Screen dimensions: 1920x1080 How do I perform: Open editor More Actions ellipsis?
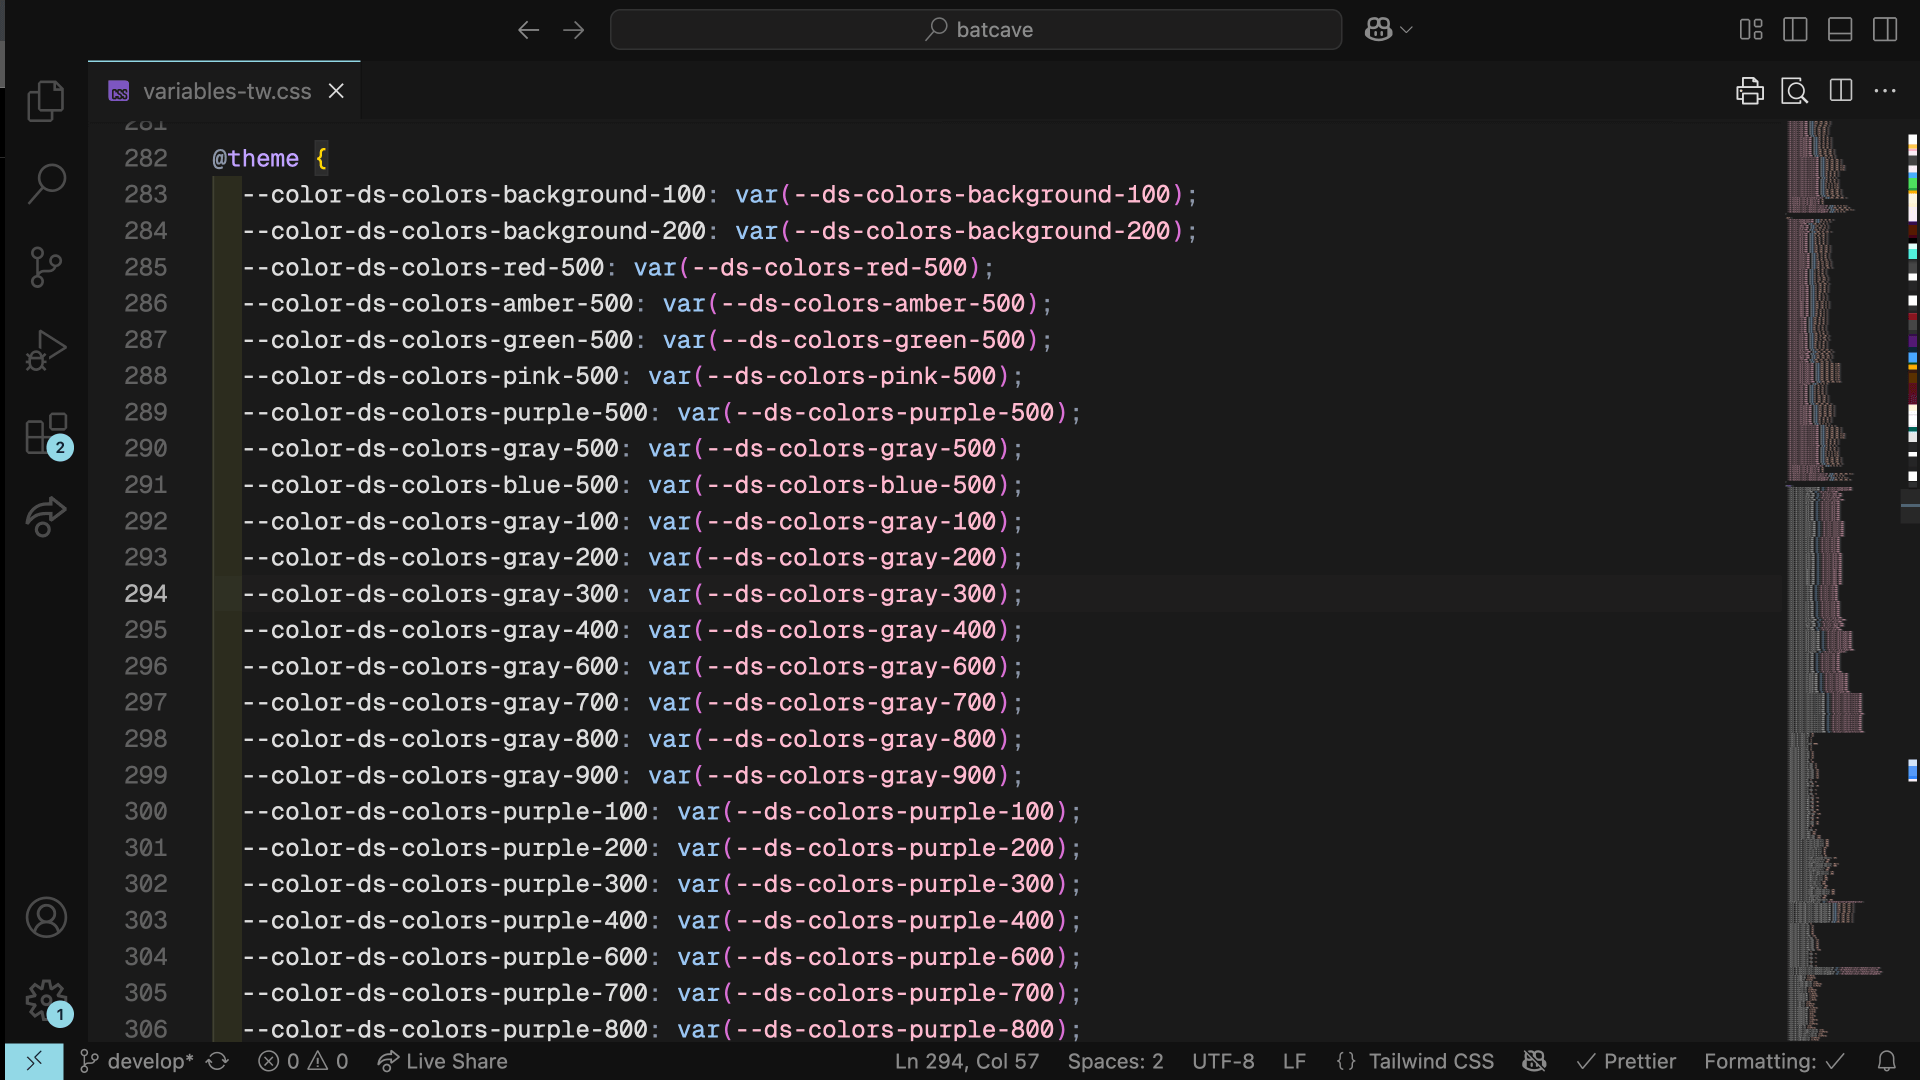click(1885, 91)
